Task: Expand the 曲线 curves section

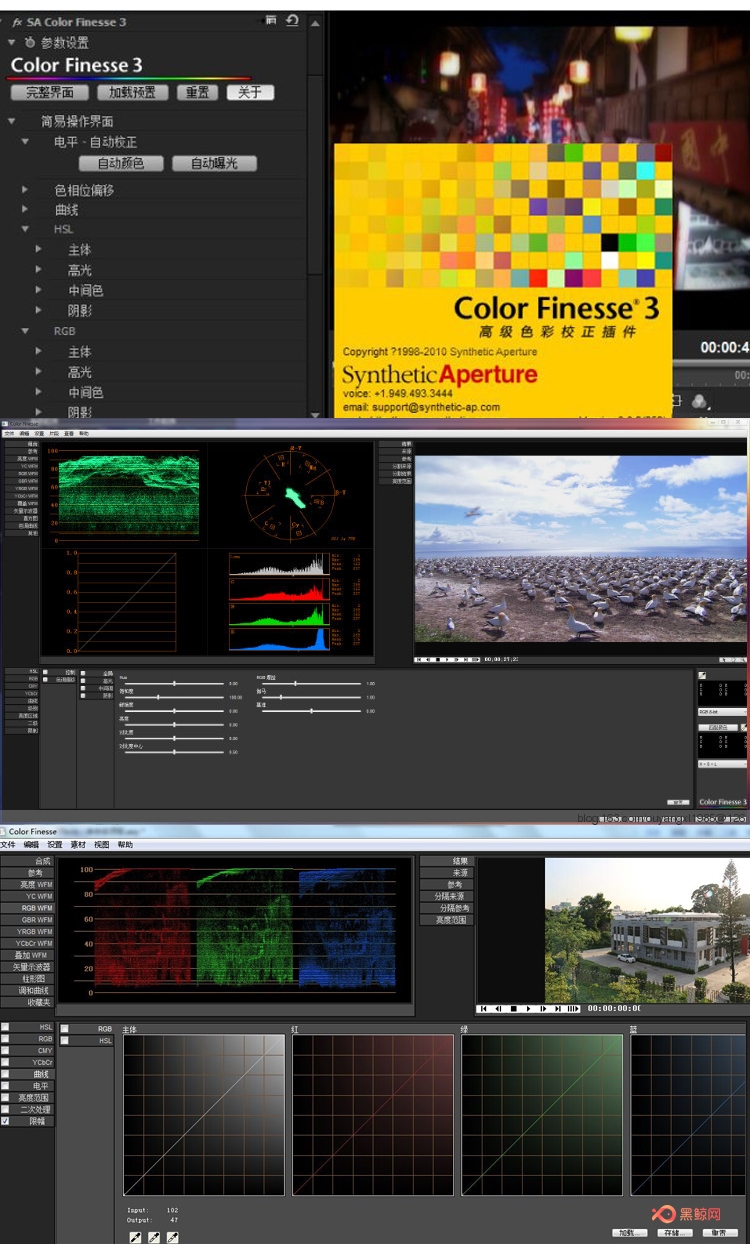Action: 25,210
